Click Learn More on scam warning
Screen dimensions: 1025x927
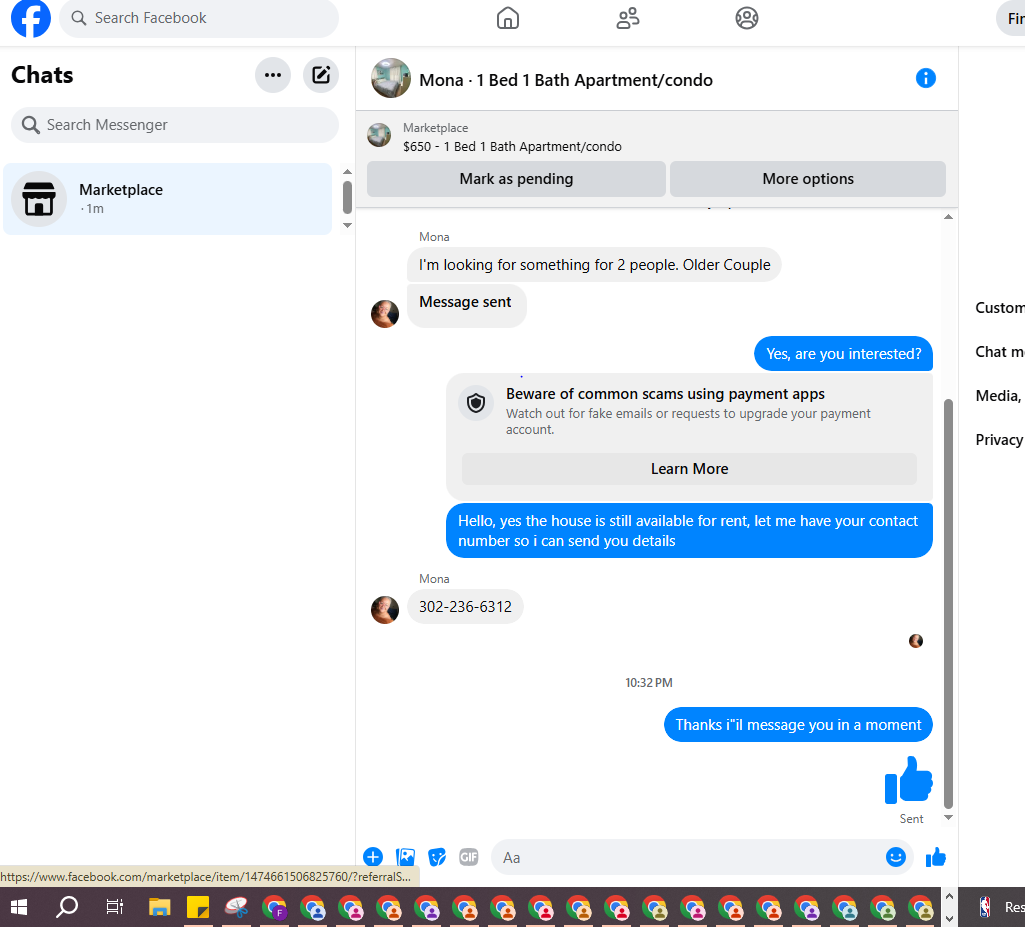tap(689, 469)
